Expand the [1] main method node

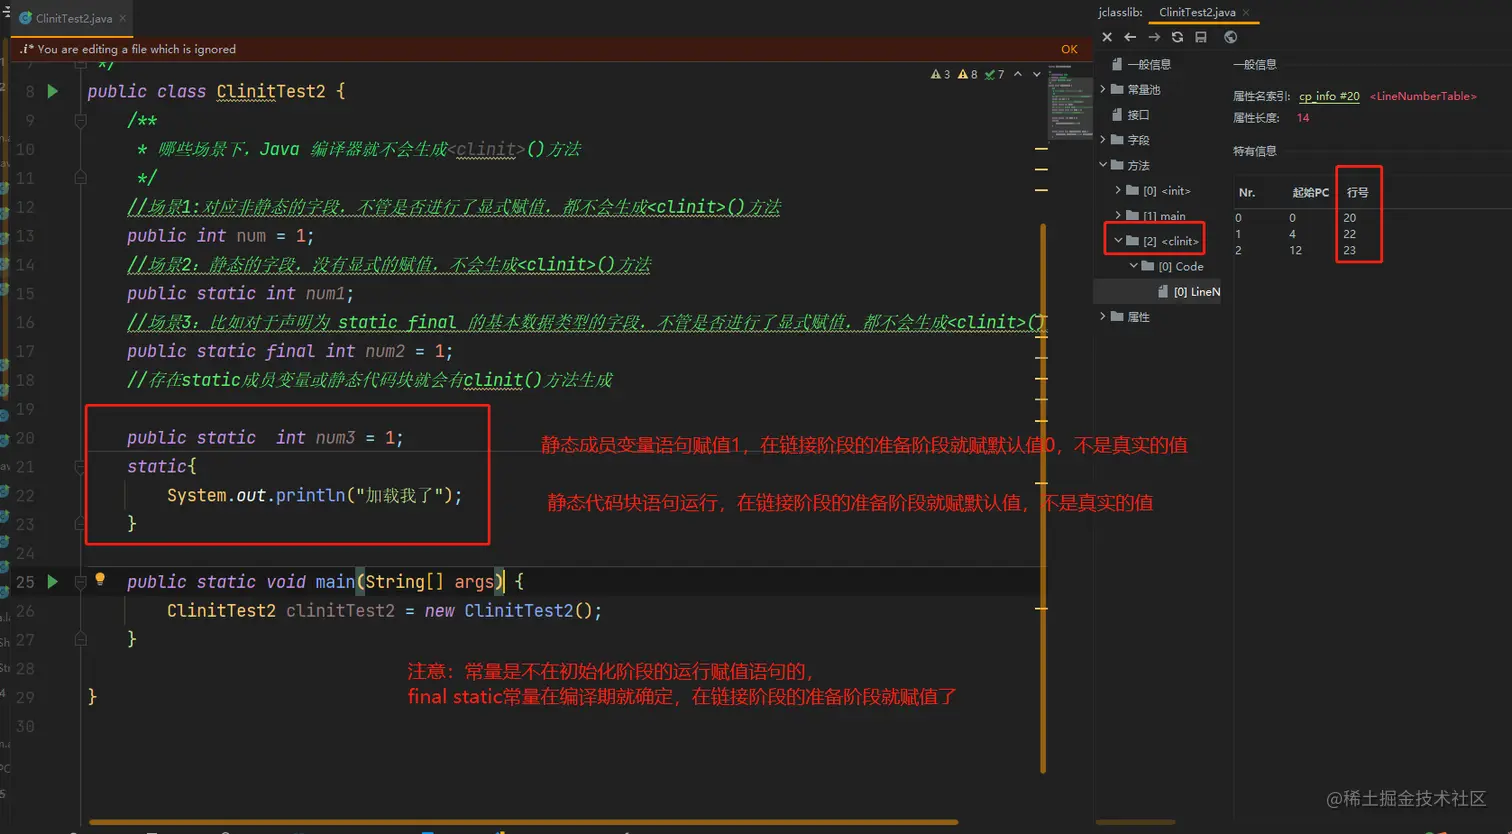(1118, 215)
